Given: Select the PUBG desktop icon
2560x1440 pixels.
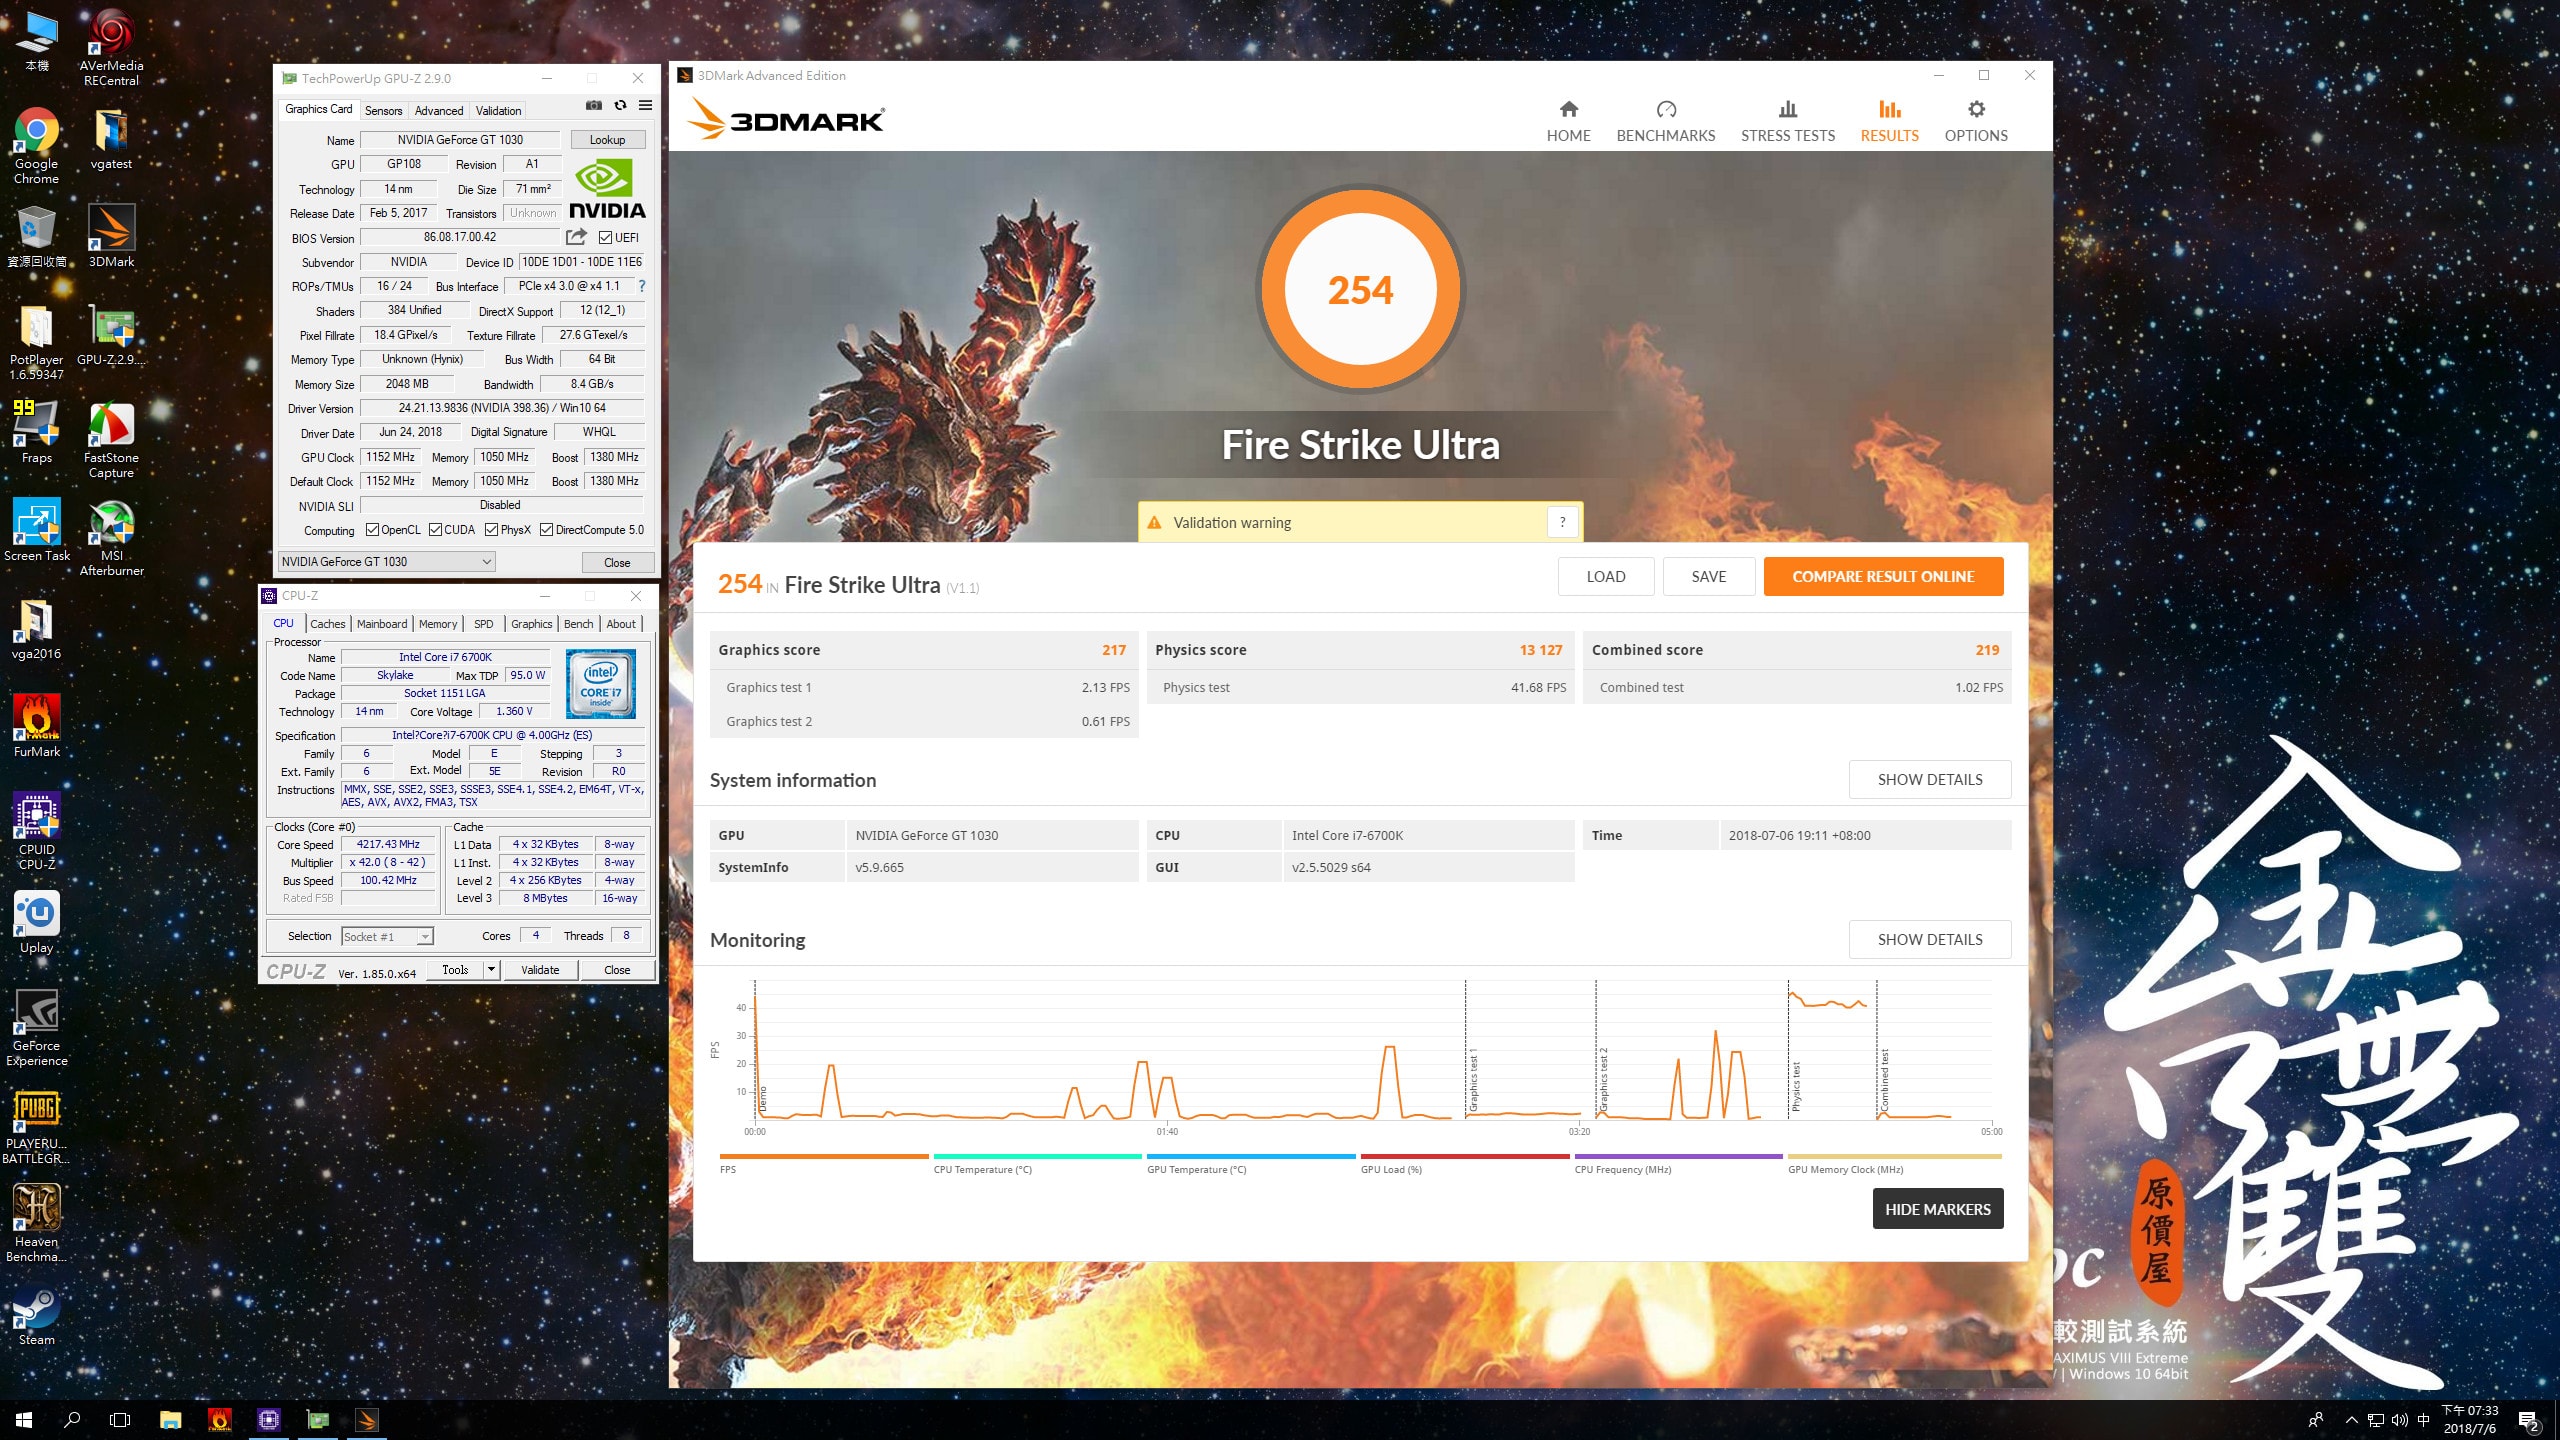Looking at the screenshot, I should [x=37, y=1126].
